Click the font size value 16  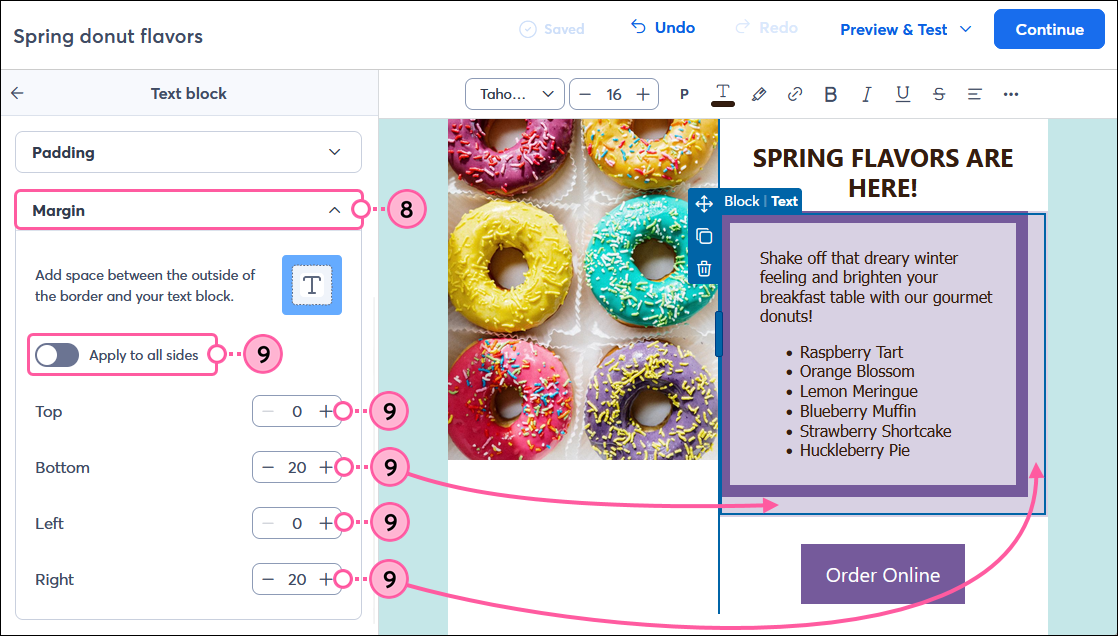click(x=614, y=94)
